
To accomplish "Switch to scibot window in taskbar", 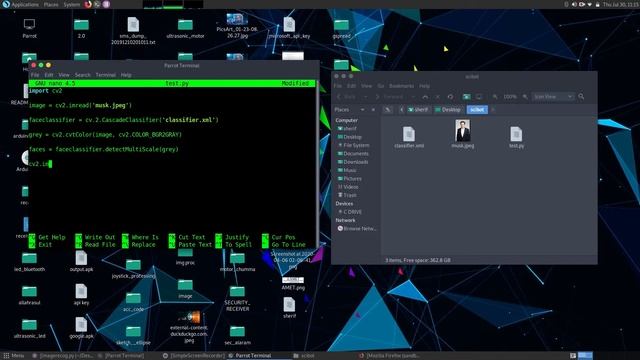I will tap(304, 356).
